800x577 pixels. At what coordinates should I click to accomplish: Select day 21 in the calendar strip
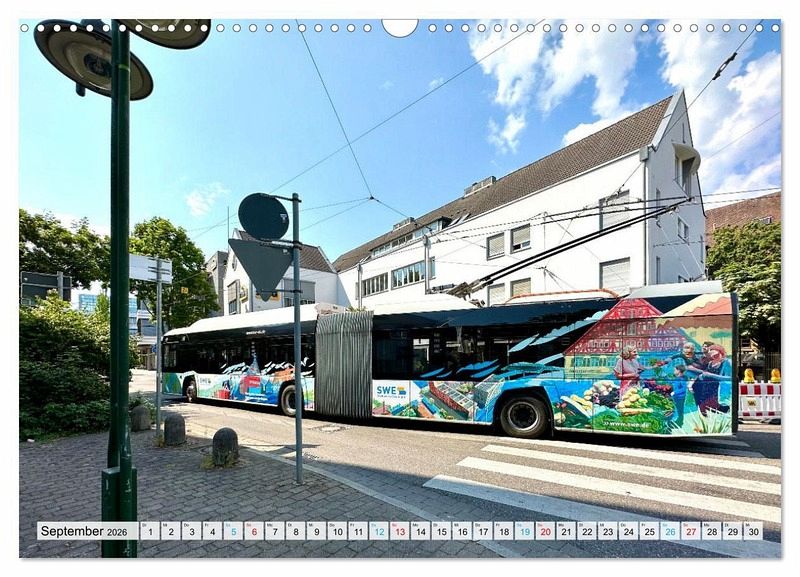[x=566, y=531]
